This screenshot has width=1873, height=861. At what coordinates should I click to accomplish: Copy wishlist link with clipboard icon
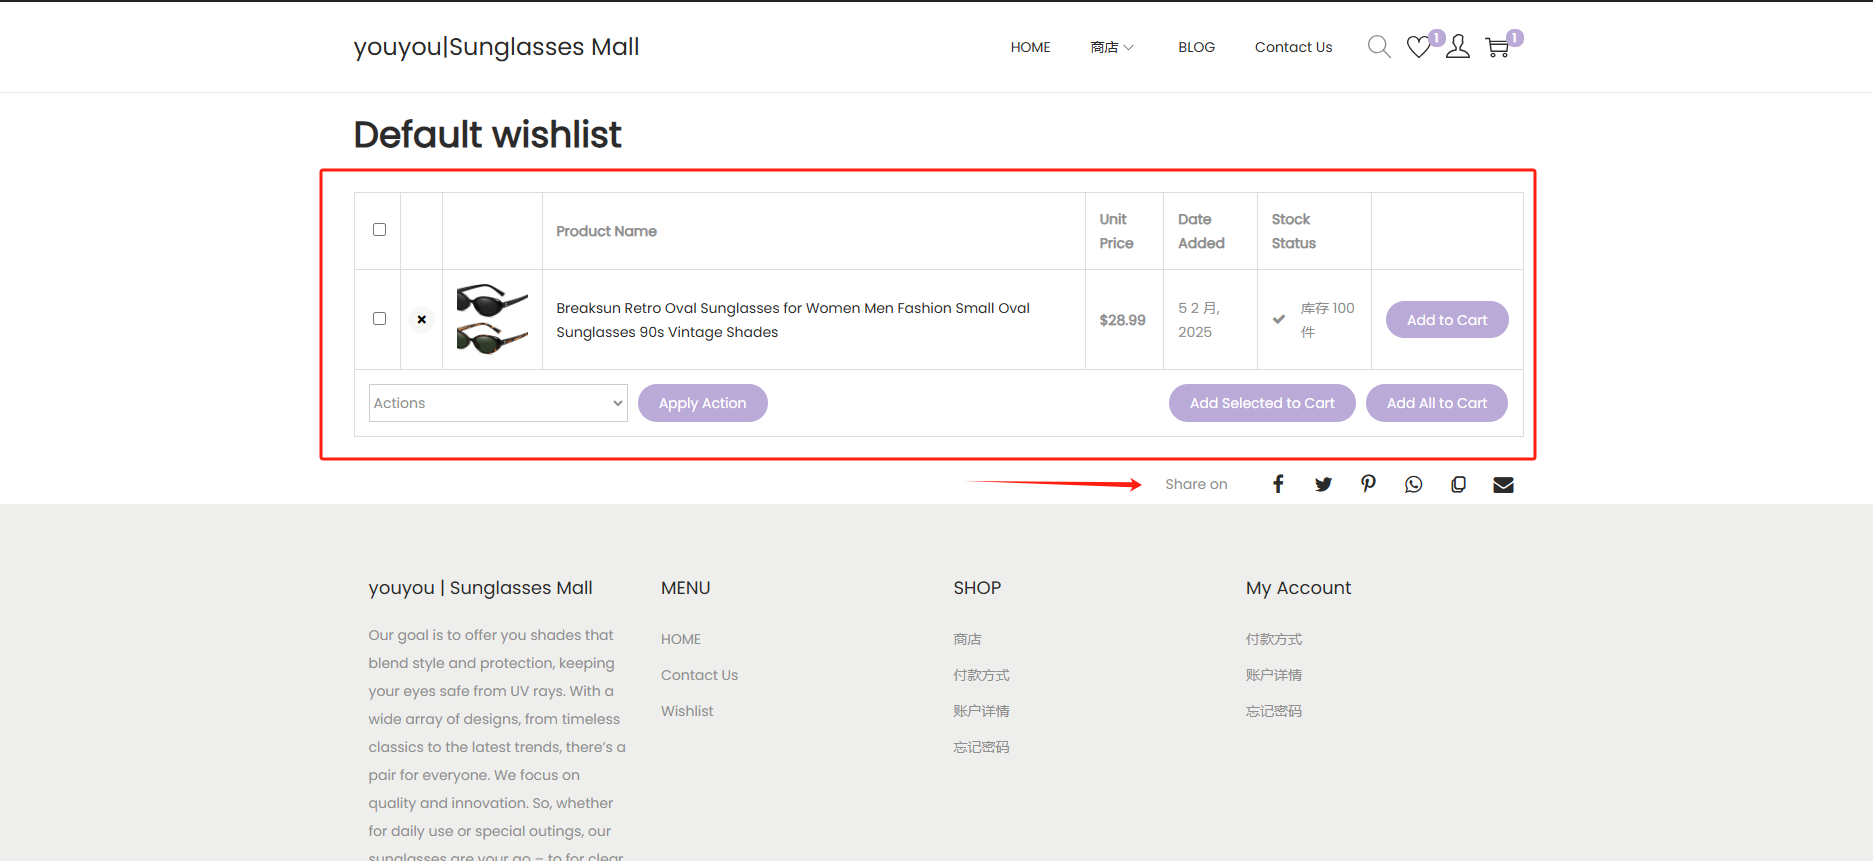1458,484
